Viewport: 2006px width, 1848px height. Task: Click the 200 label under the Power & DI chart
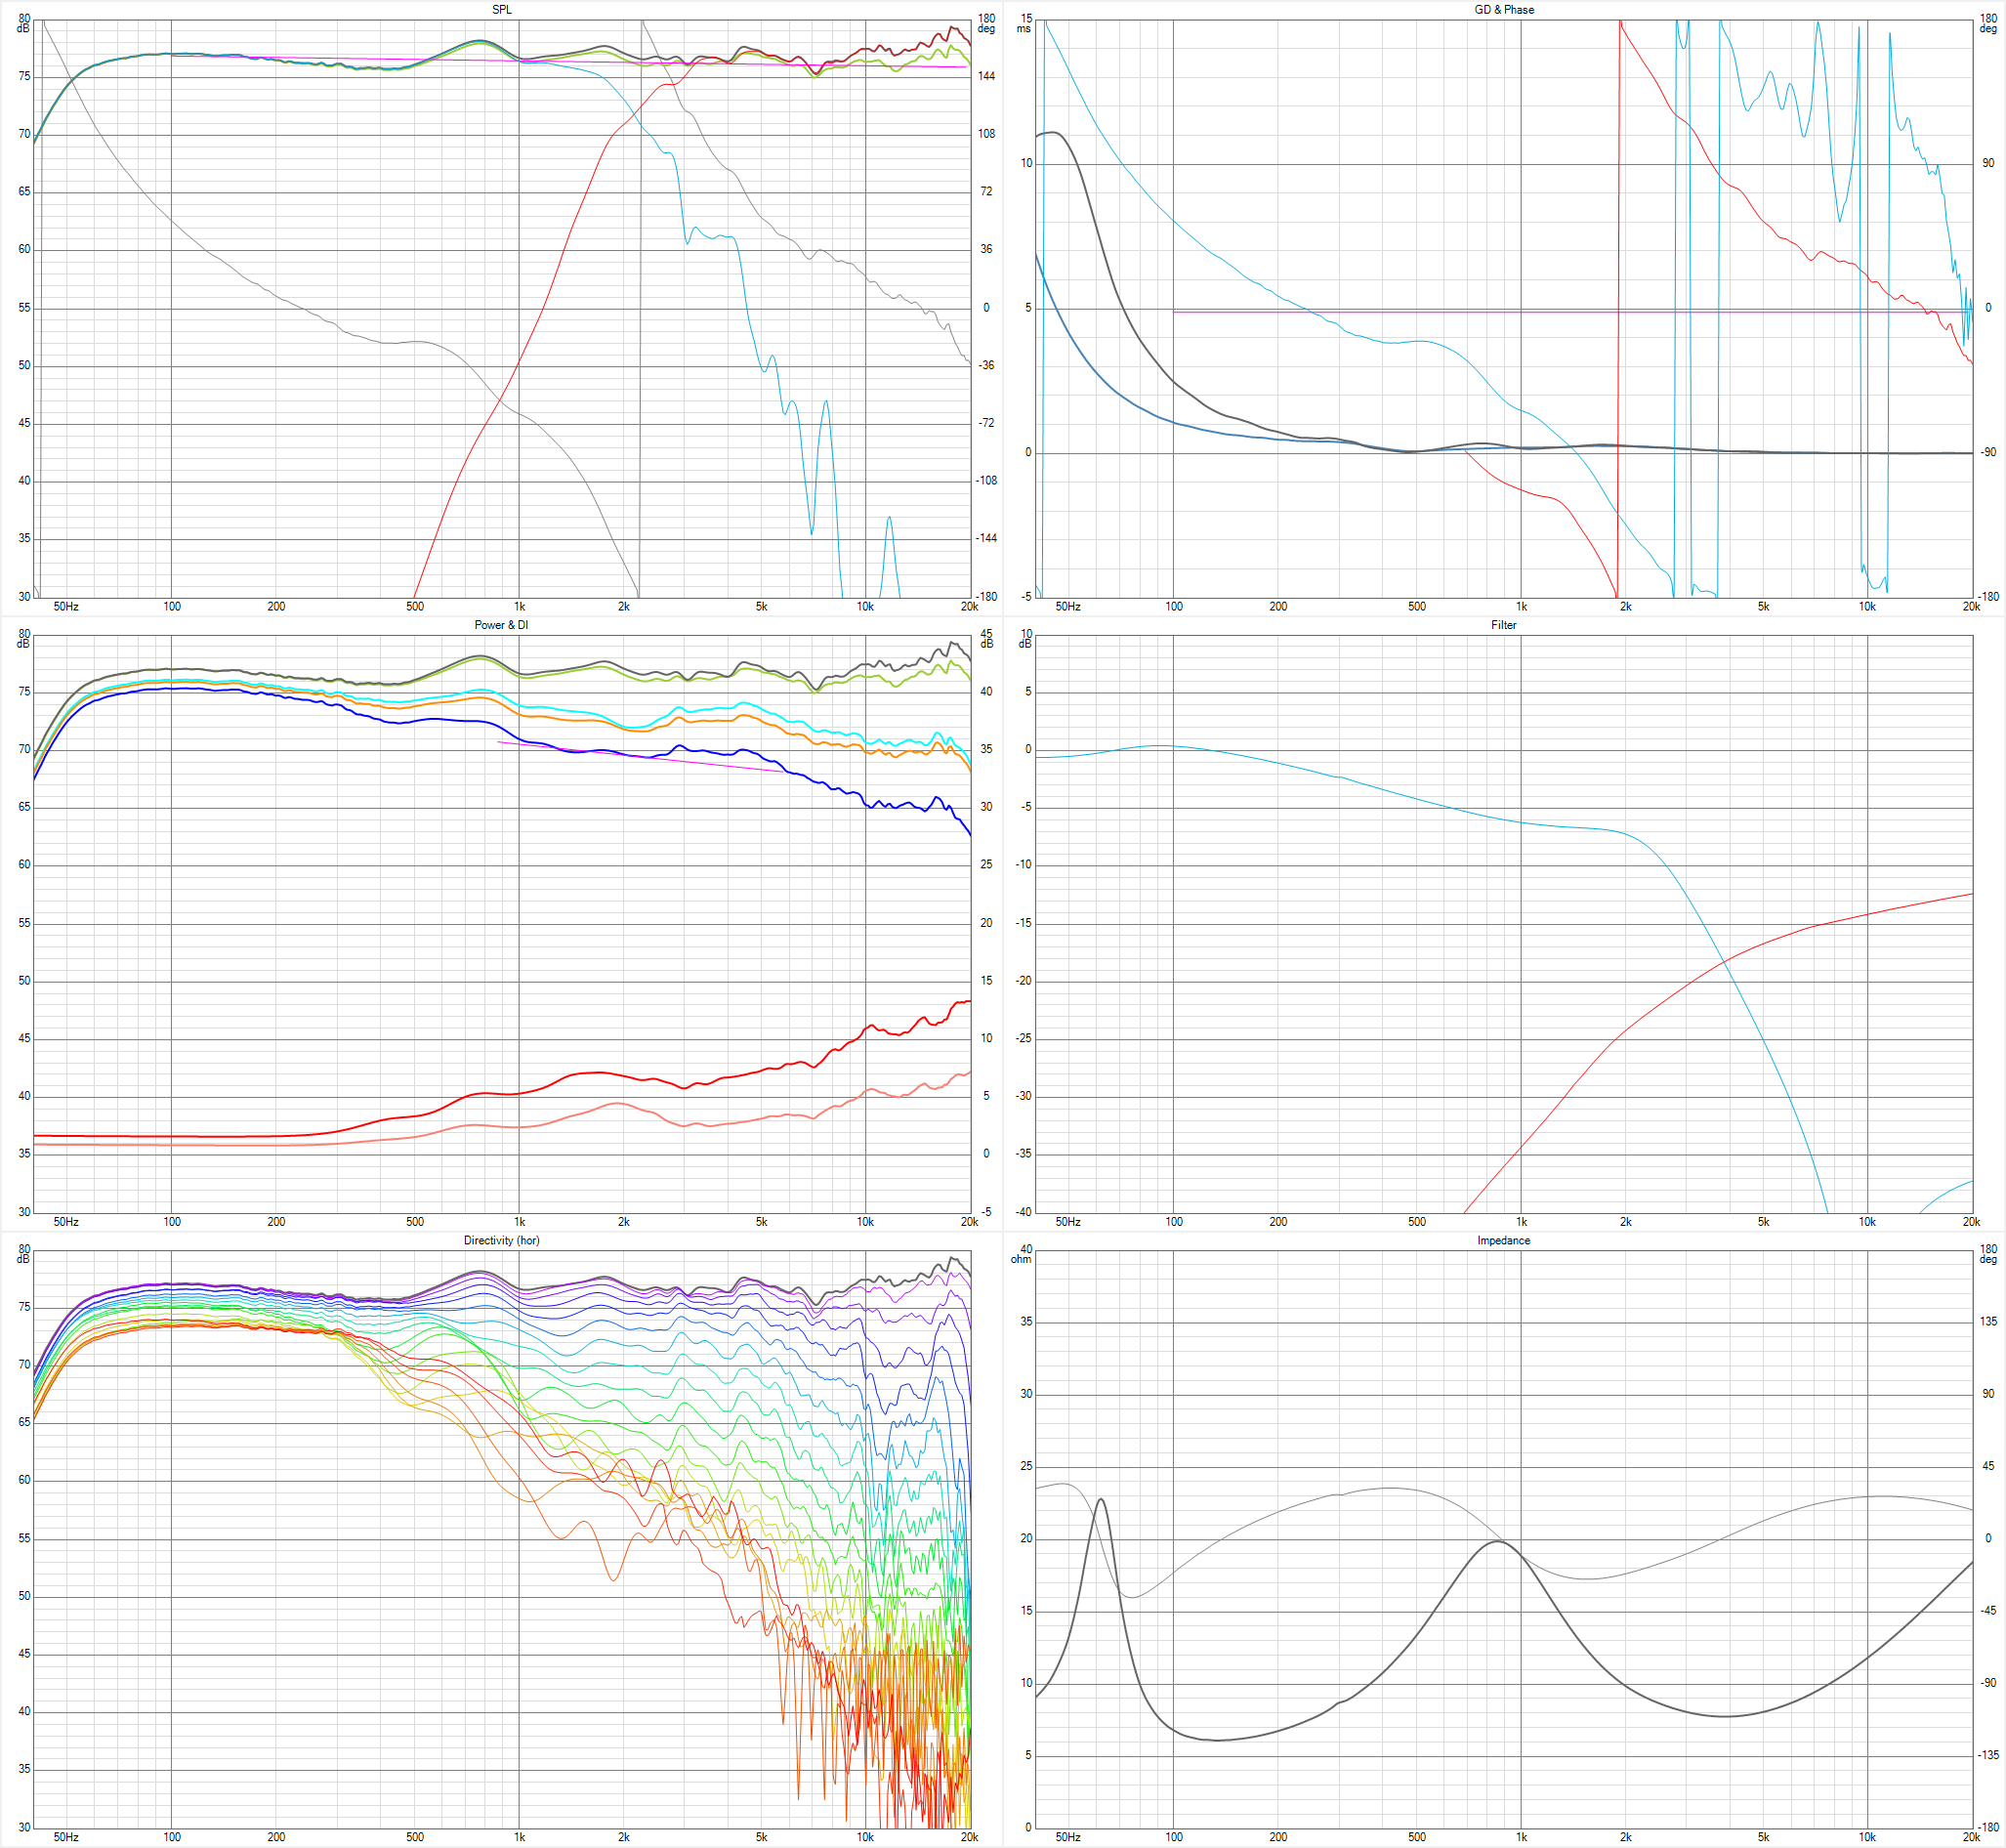(x=276, y=1222)
